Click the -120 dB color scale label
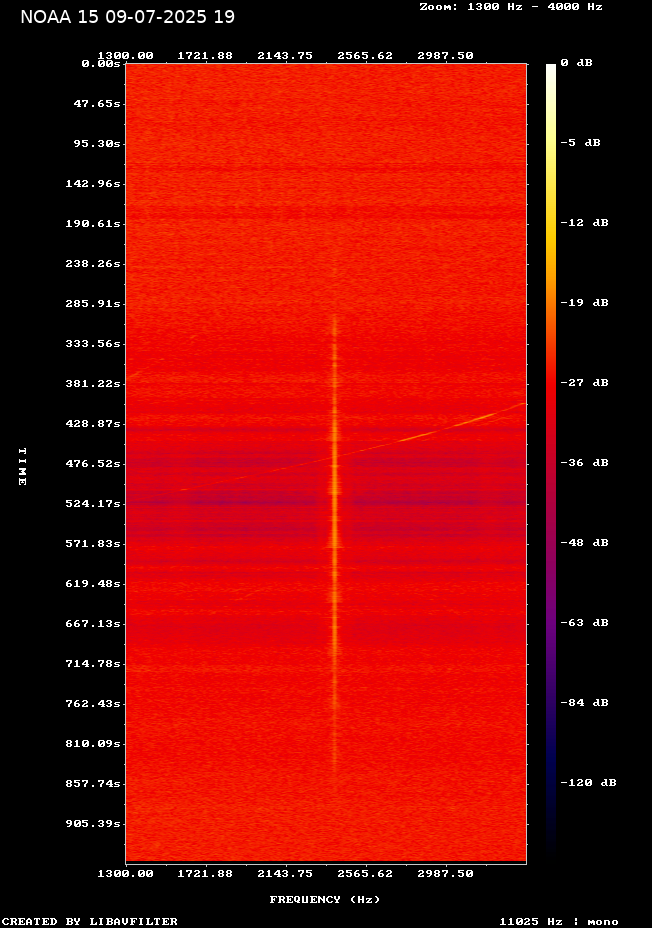652x928 pixels. pyautogui.click(x=588, y=783)
